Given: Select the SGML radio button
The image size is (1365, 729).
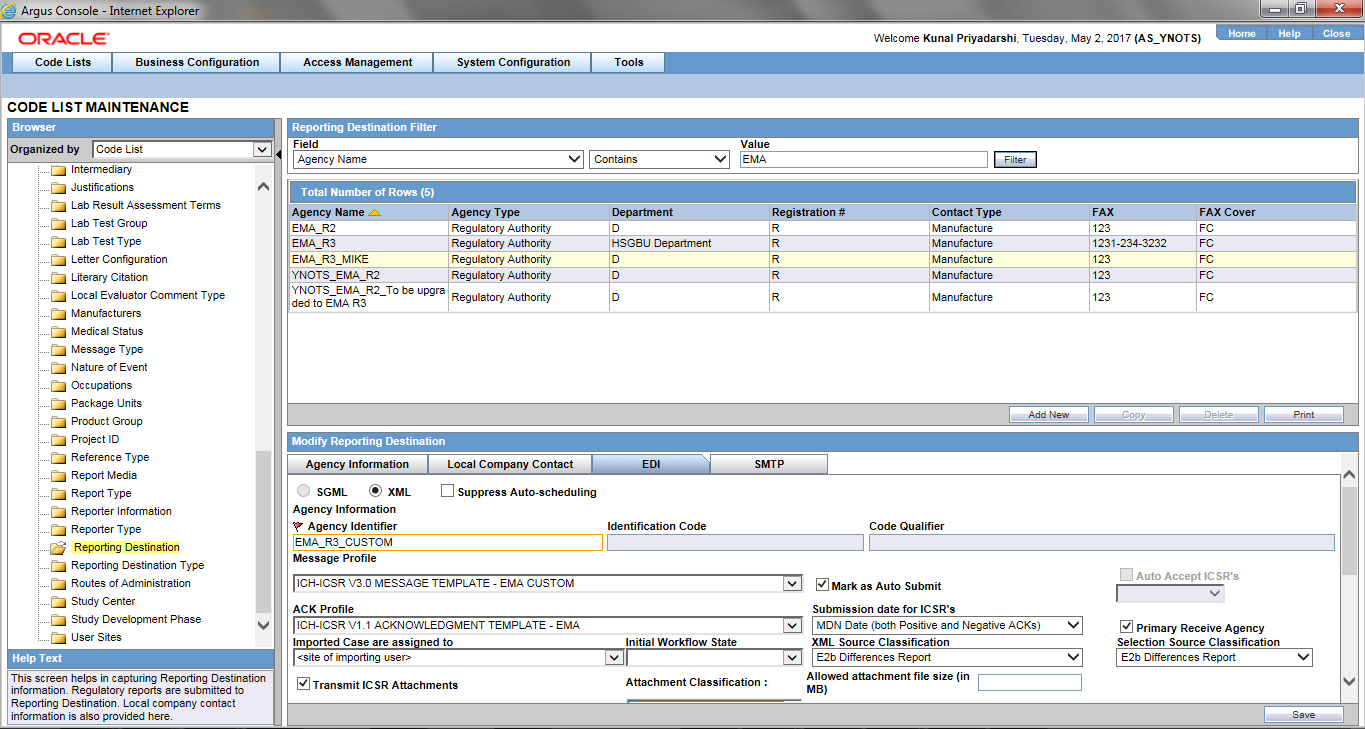Looking at the screenshot, I should tap(304, 491).
